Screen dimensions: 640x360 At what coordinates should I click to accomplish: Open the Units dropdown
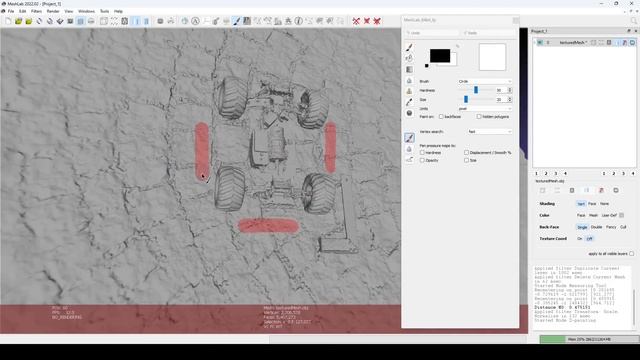coord(484,109)
